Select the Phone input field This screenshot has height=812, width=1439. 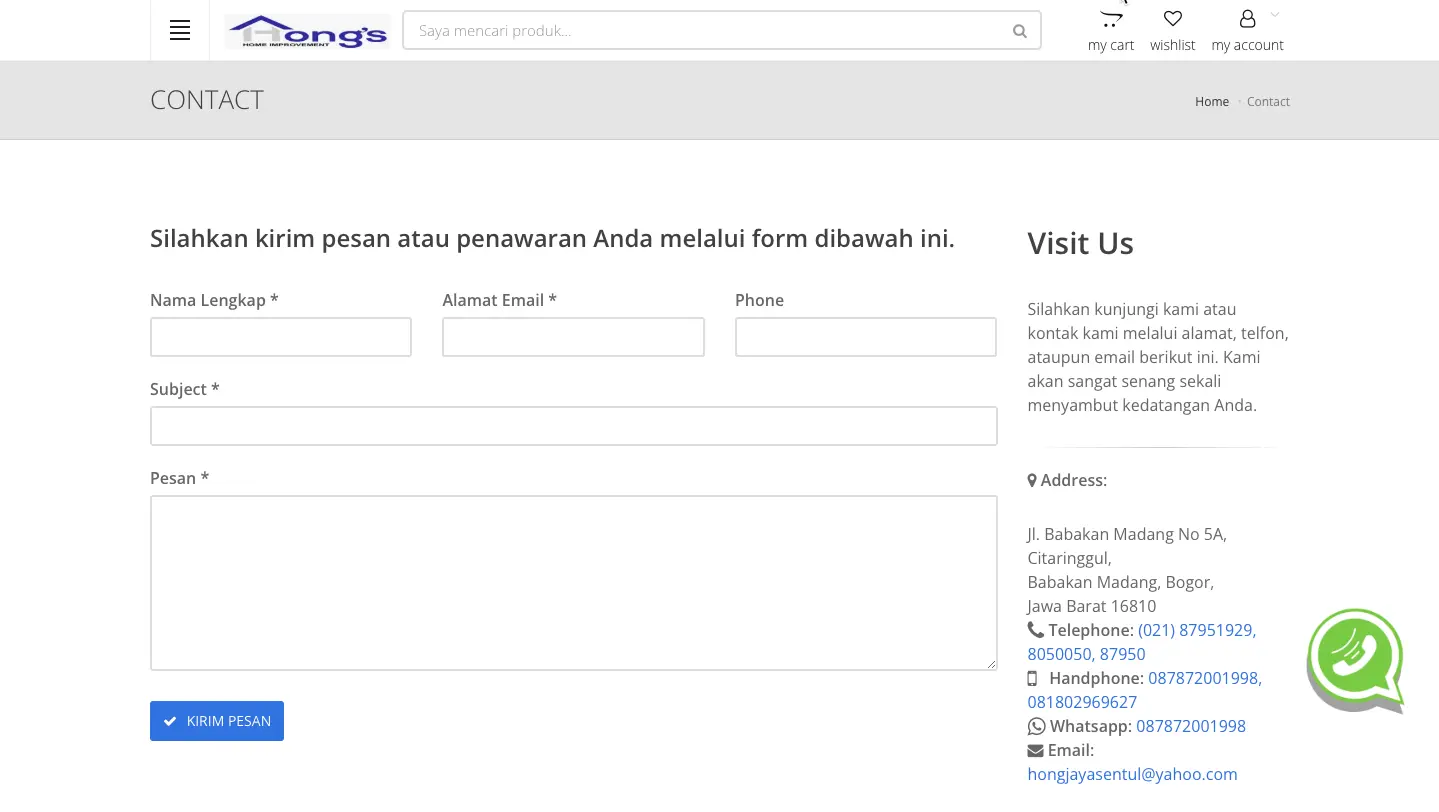(865, 337)
